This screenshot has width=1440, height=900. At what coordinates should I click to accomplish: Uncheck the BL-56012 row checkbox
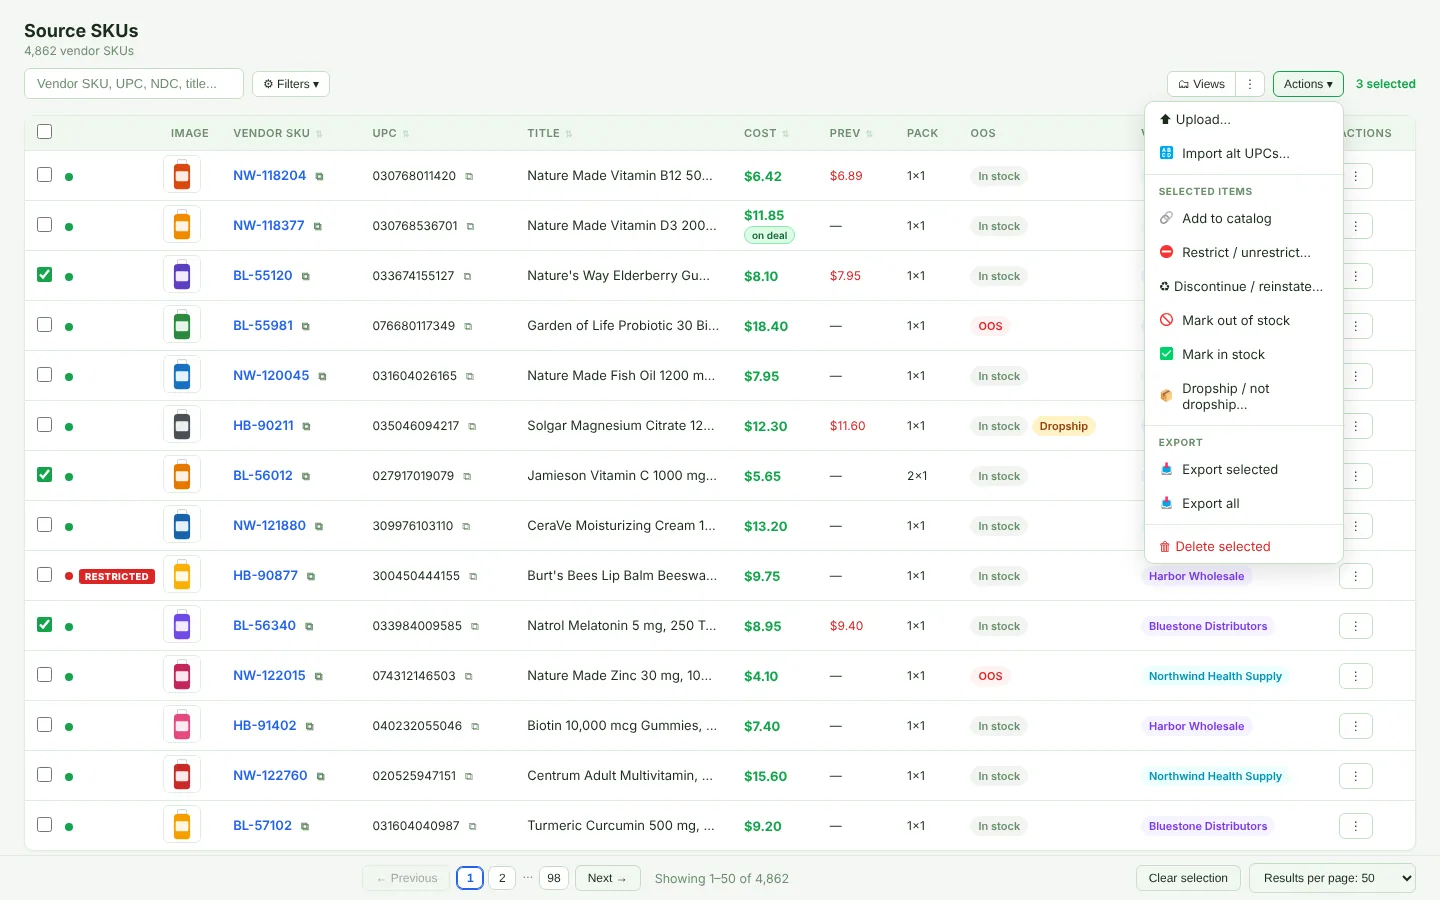point(44,475)
